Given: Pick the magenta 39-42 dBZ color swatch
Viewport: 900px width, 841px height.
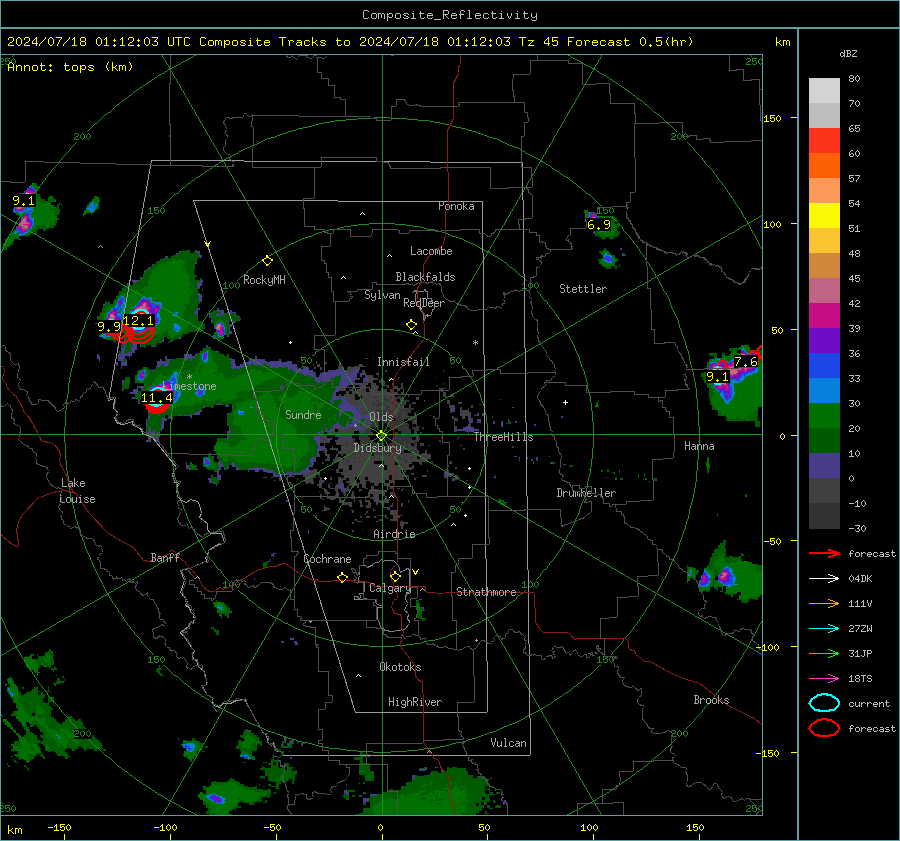Looking at the screenshot, I should pos(824,316).
